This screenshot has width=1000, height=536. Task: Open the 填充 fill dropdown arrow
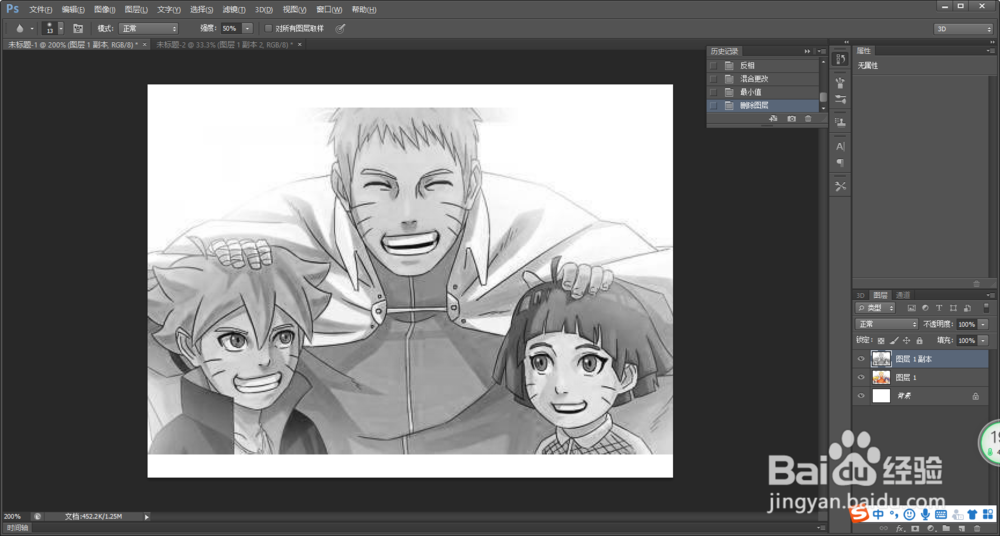pos(983,341)
